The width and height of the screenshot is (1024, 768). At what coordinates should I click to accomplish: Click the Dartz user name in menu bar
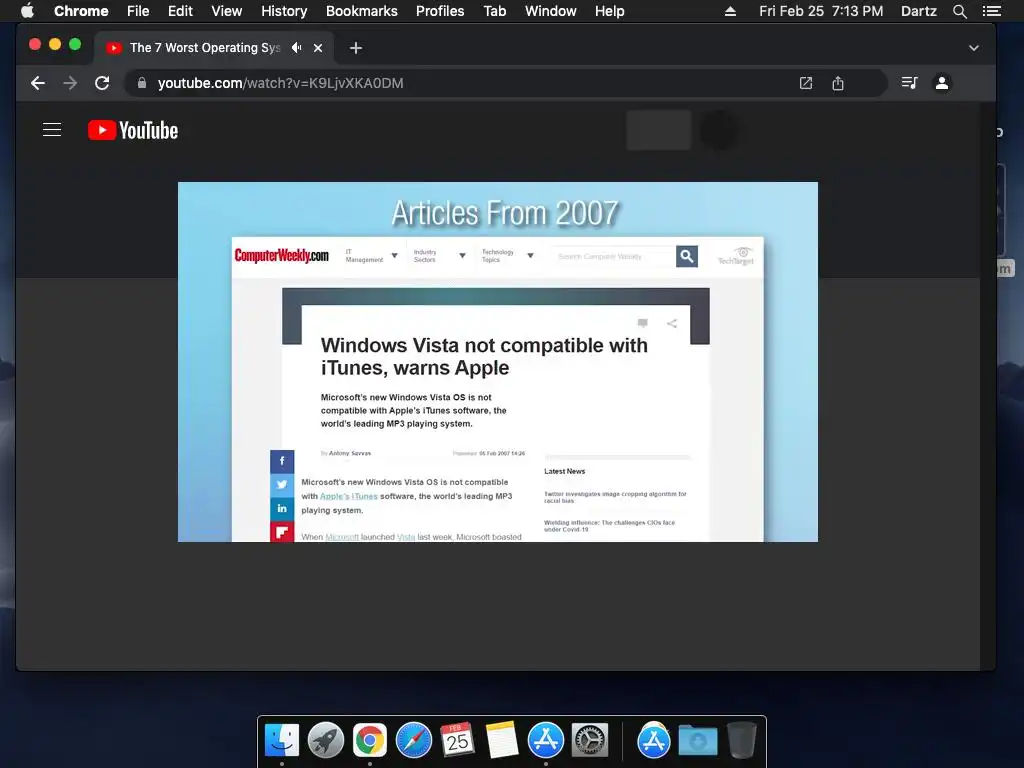point(918,11)
